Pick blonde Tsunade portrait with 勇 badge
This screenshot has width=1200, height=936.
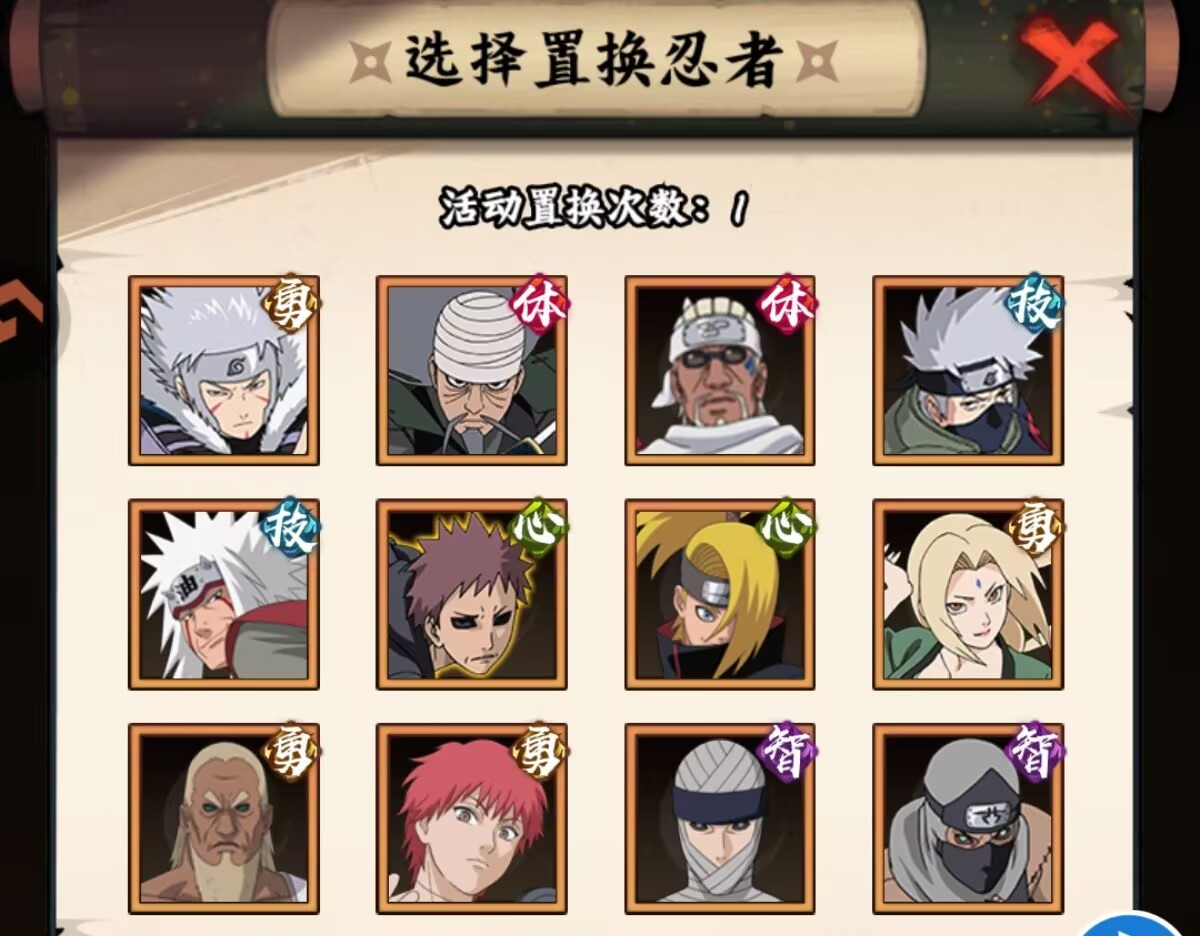click(x=968, y=595)
